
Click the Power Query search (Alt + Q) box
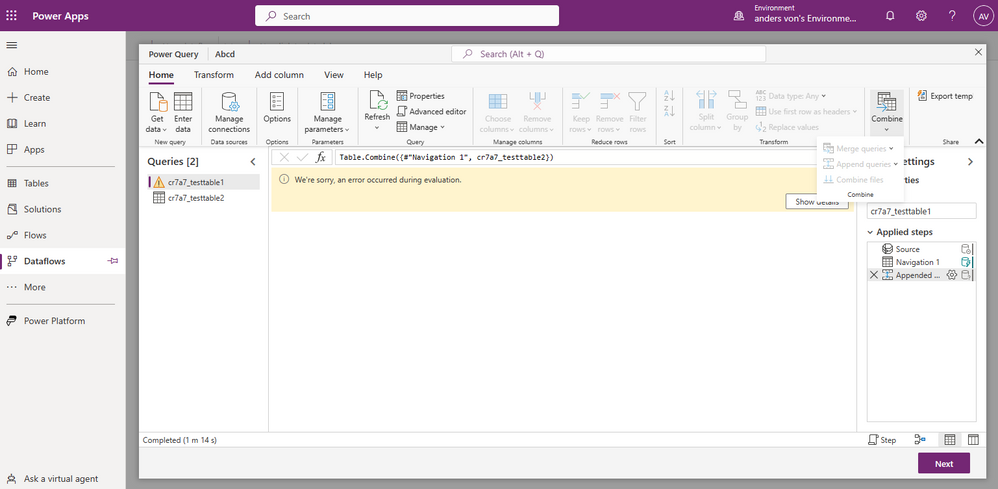point(608,54)
